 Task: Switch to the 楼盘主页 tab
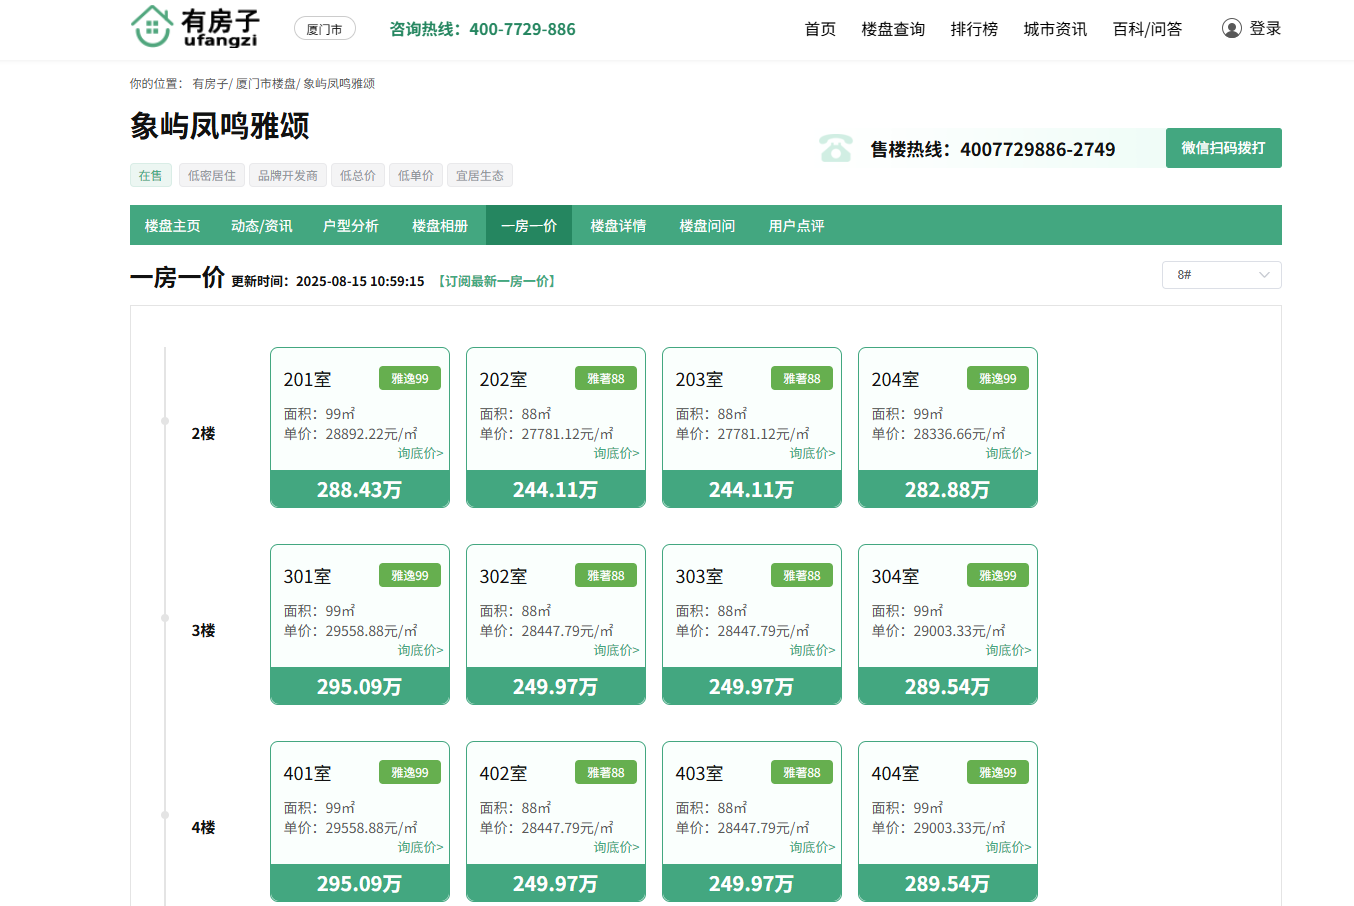172,226
